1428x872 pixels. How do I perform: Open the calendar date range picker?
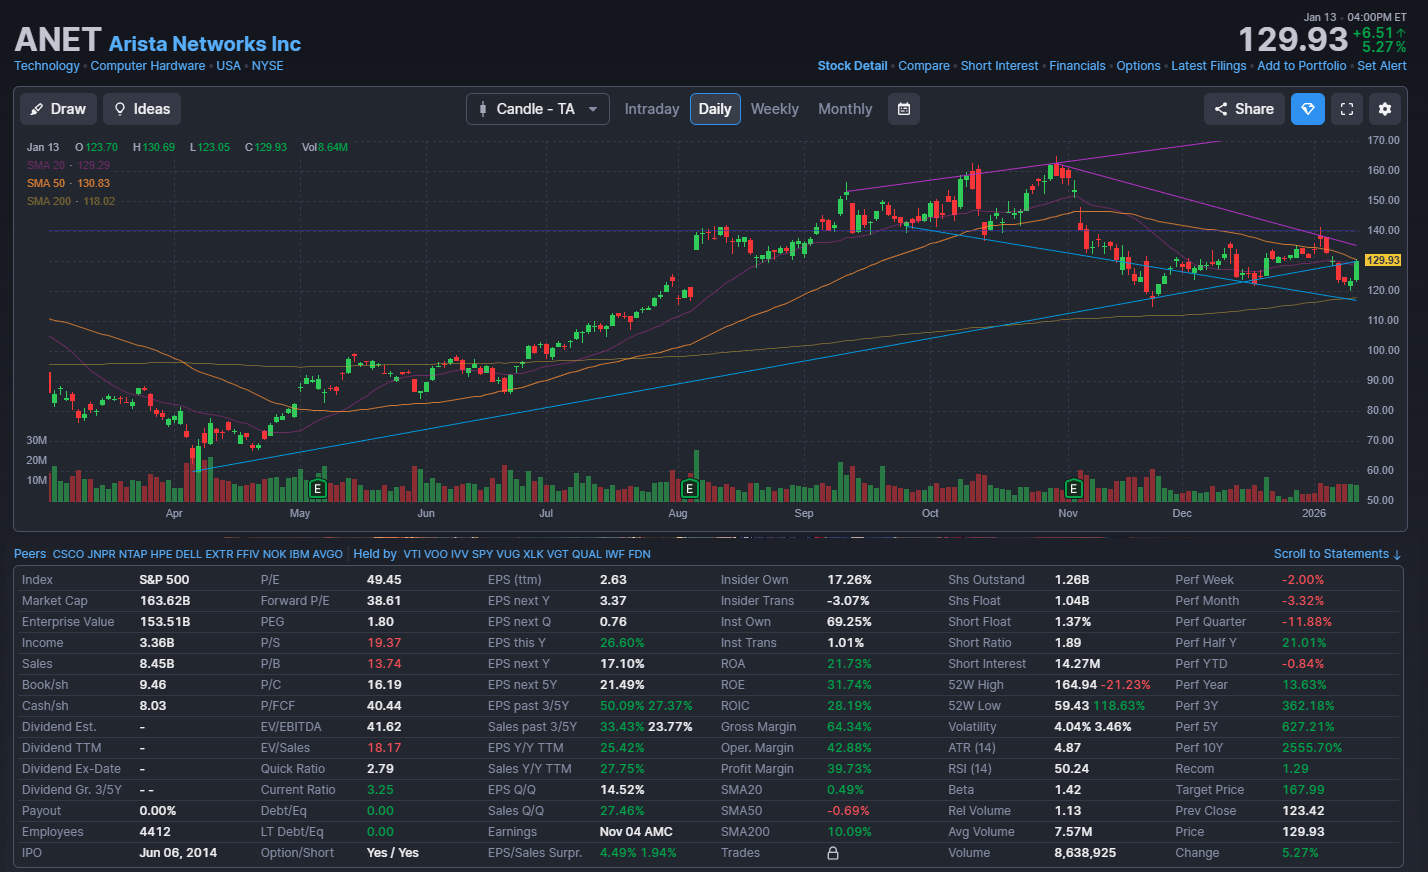point(904,109)
